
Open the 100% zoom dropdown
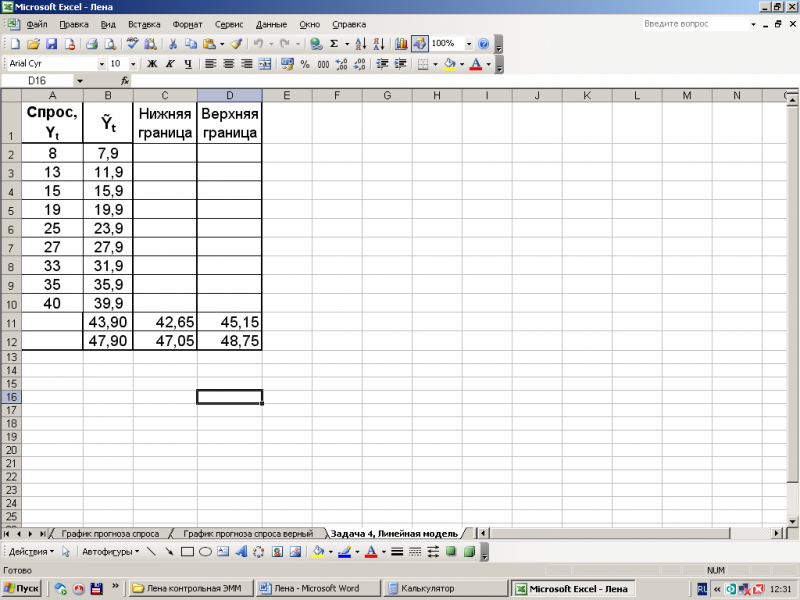[469, 44]
